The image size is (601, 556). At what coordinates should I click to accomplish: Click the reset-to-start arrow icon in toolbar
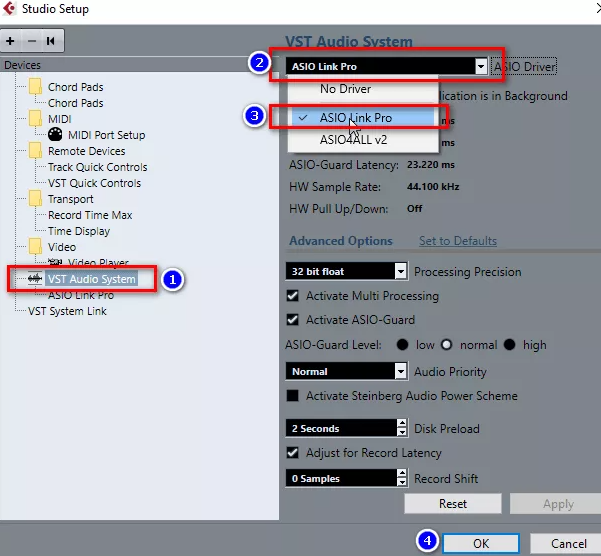tap(51, 41)
